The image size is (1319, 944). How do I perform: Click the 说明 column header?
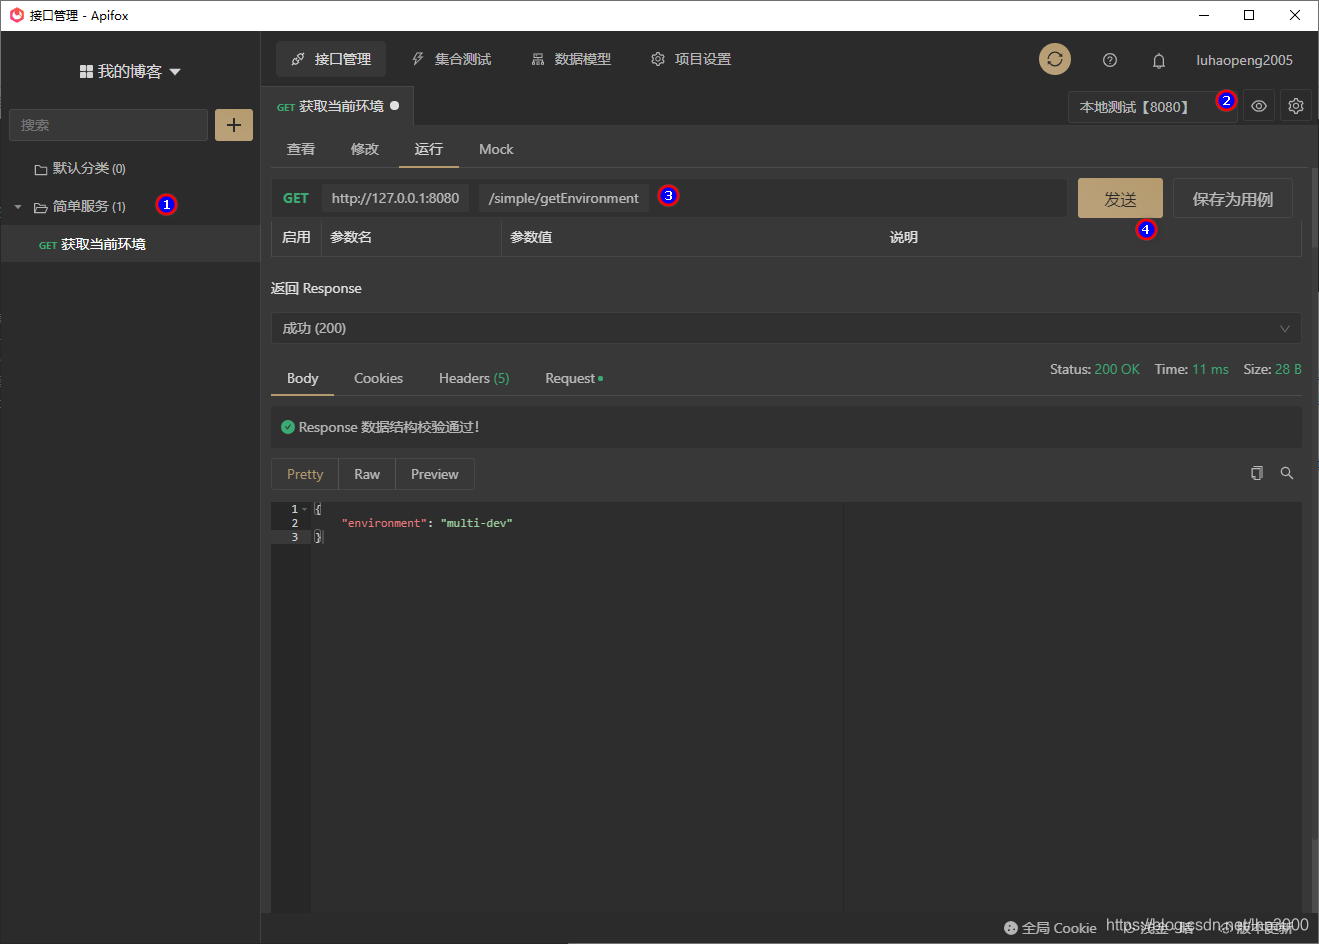pyautogui.click(x=904, y=237)
